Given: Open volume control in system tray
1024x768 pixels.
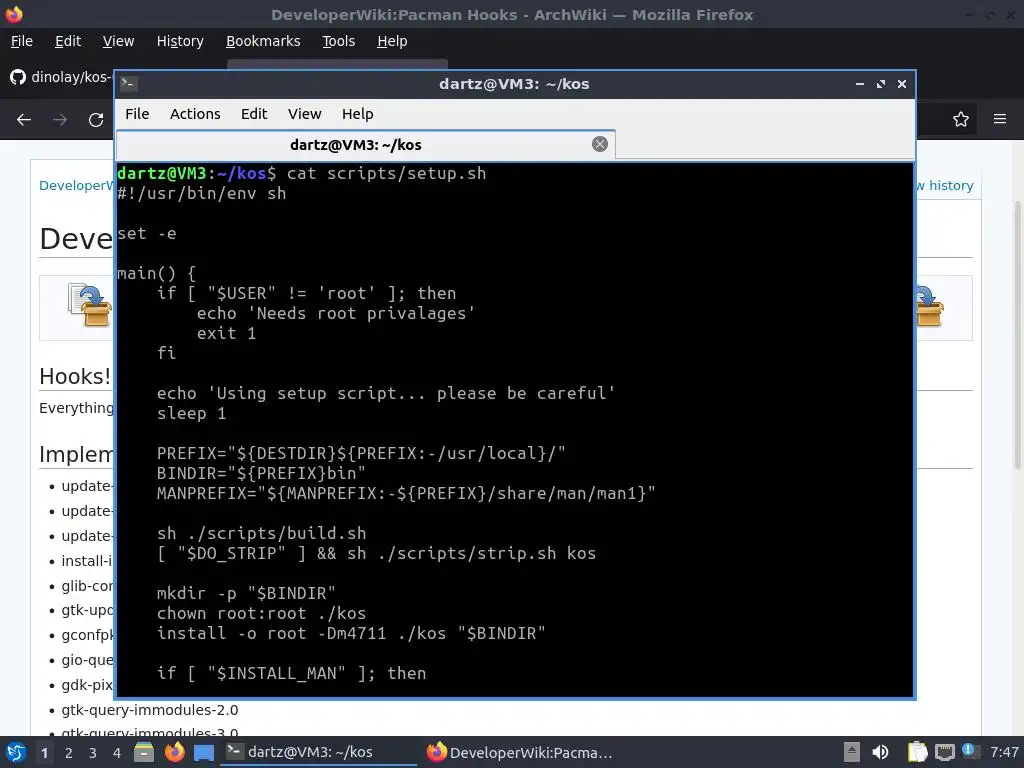Looking at the screenshot, I should (x=880, y=752).
